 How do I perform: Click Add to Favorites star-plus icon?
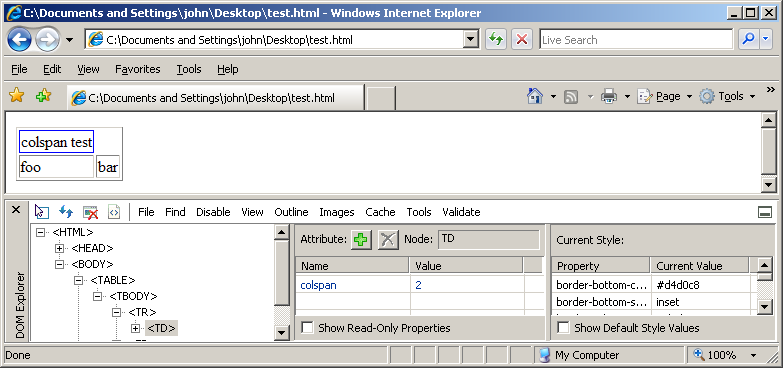pyautogui.click(x=43, y=95)
